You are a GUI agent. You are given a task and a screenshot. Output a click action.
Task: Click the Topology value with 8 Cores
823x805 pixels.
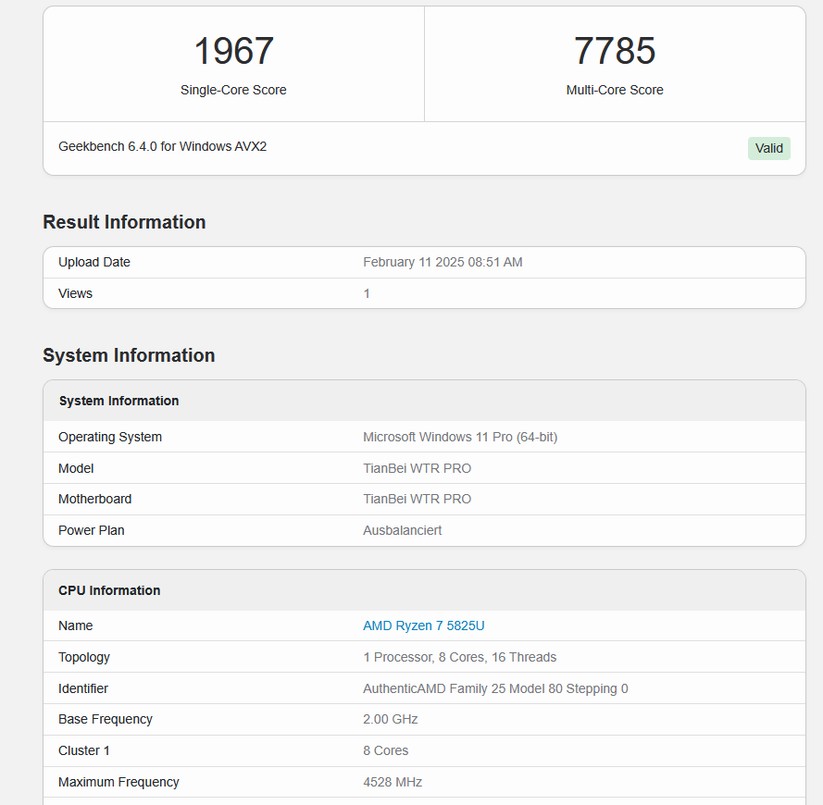tap(459, 657)
